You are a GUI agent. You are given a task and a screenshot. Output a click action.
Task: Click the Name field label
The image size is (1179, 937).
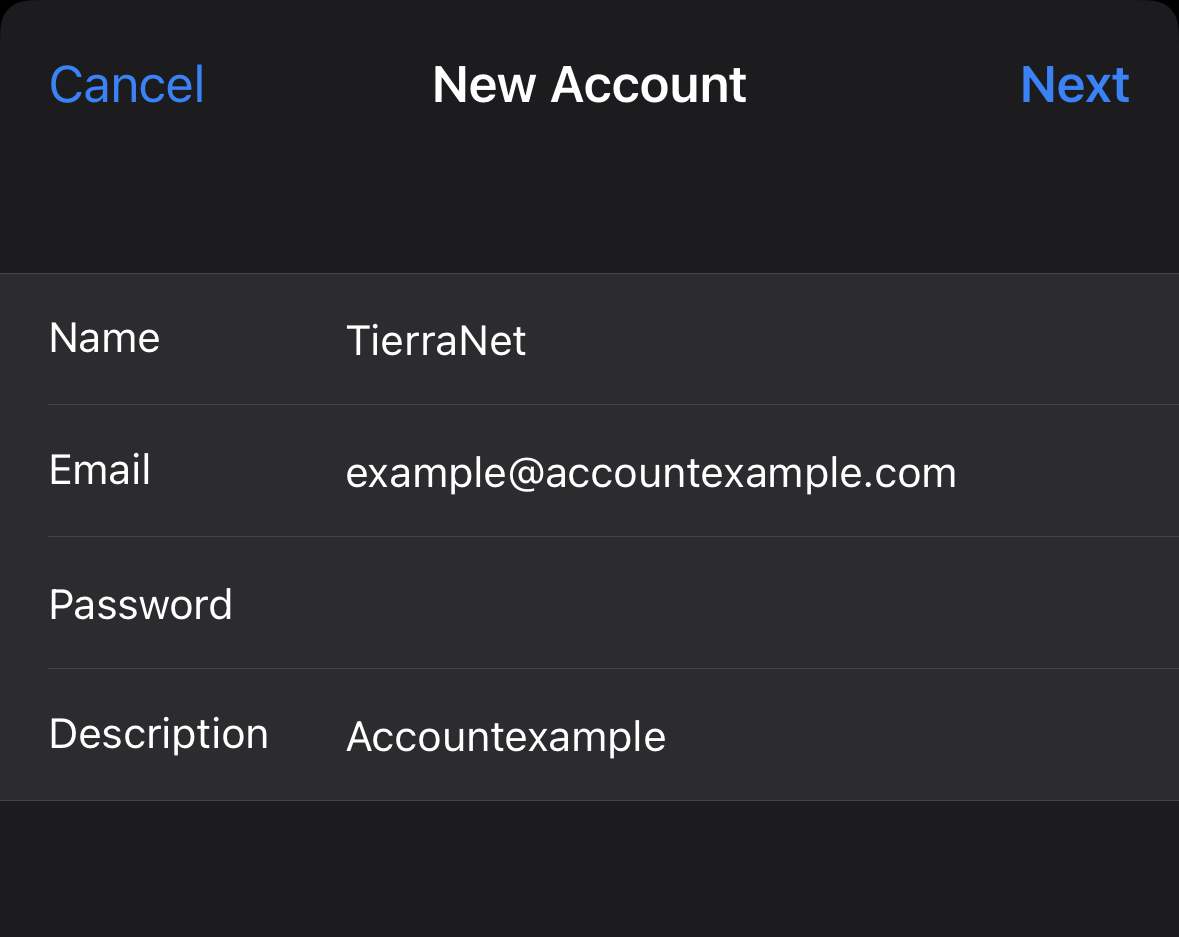pyautogui.click(x=104, y=338)
